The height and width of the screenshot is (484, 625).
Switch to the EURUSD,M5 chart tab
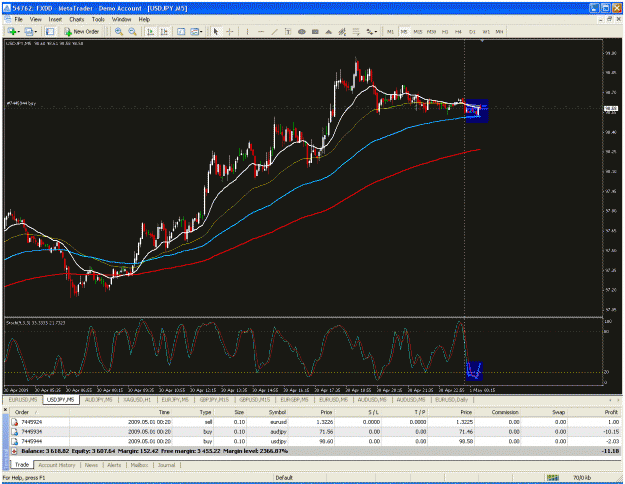(23, 399)
